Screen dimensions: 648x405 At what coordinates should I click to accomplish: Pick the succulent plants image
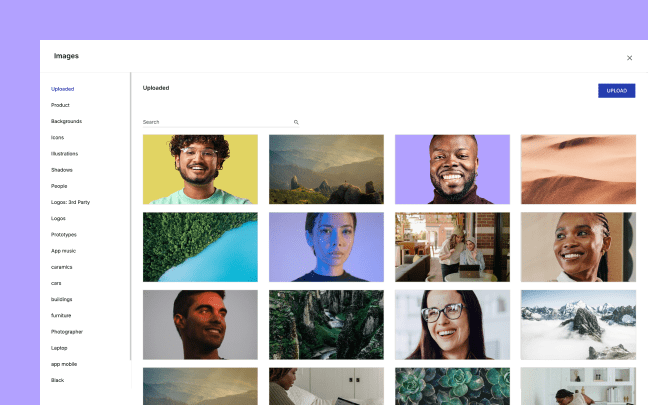pyautogui.click(x=452, y=386)
